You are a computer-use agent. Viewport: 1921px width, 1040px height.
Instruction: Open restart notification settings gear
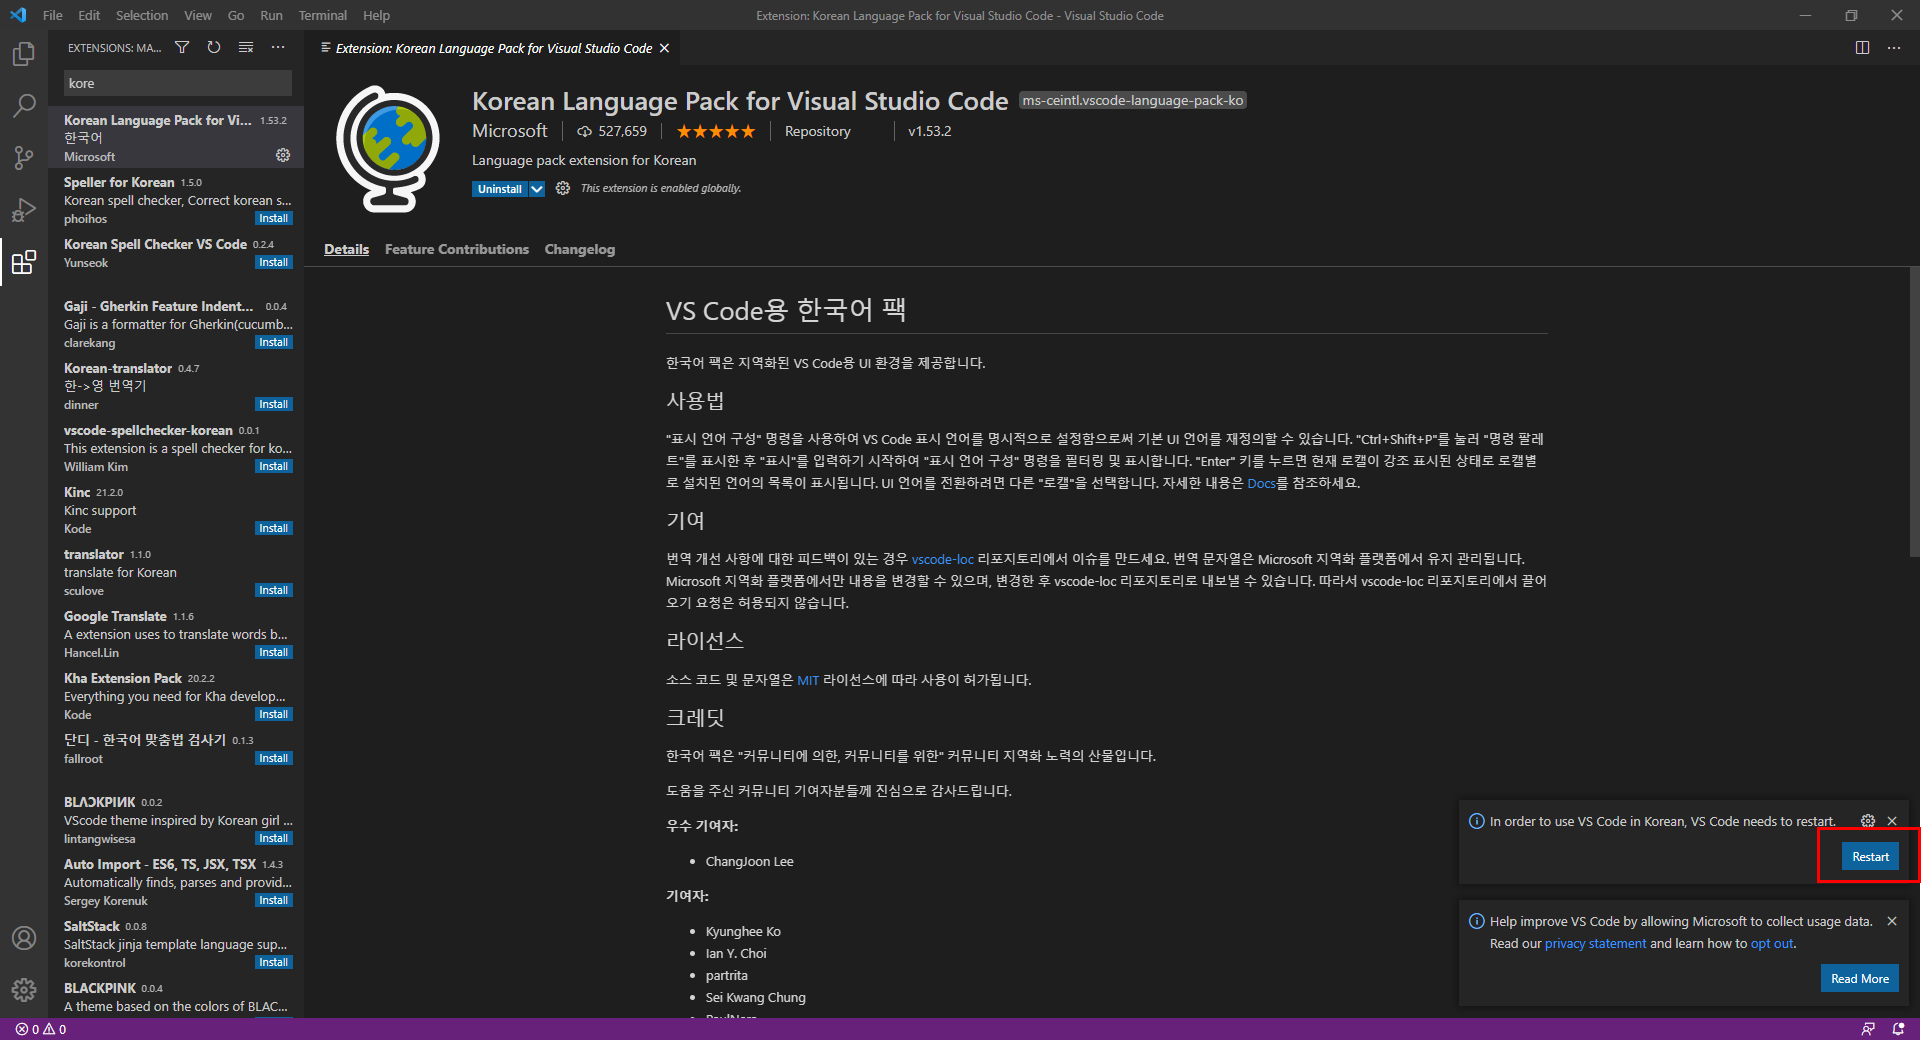(1868, 820)
